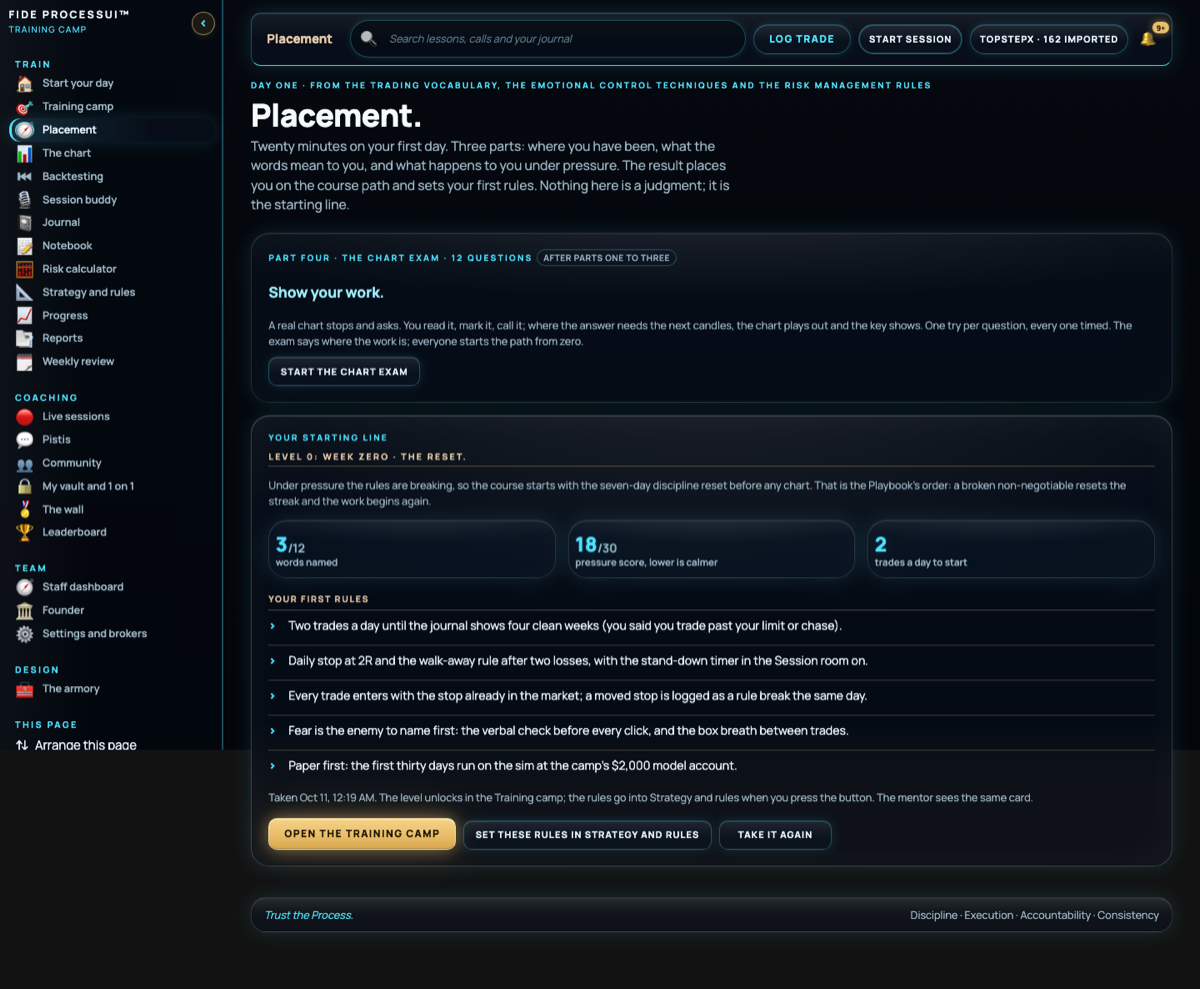Click the Placement label in top bar
This screenshot has height=989, width=1200.
[299, 39]
